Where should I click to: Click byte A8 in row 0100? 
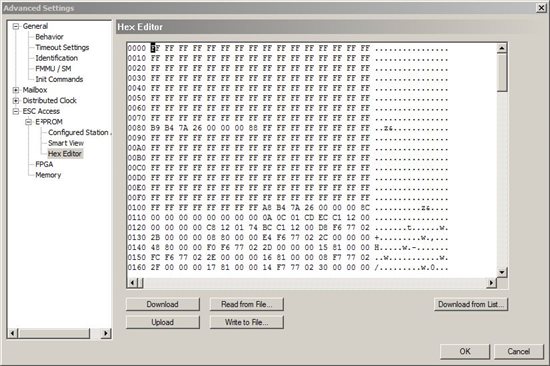coord(267,208)
